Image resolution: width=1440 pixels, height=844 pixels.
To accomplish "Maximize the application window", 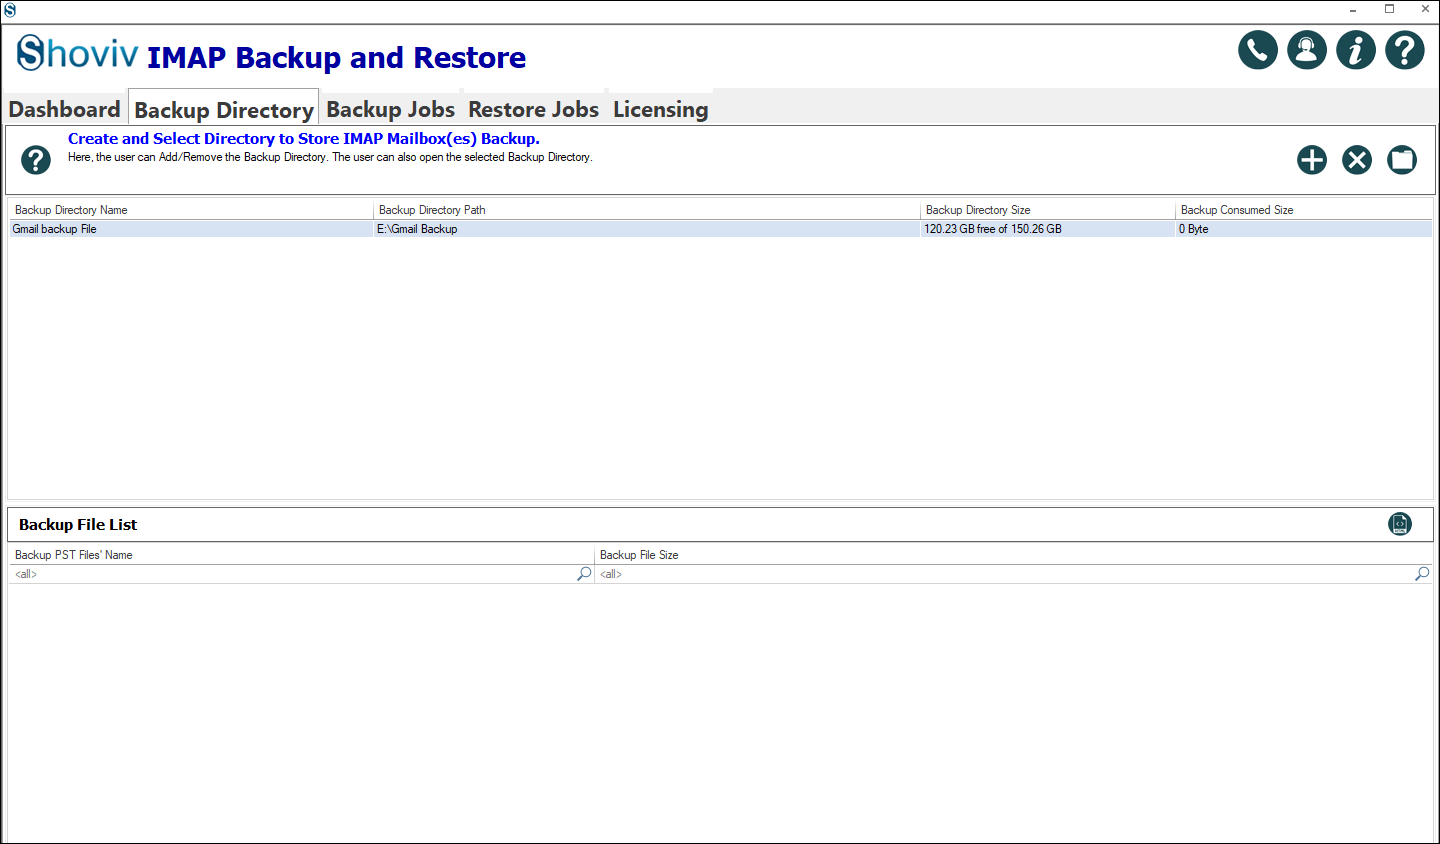I will [1389, 10].
